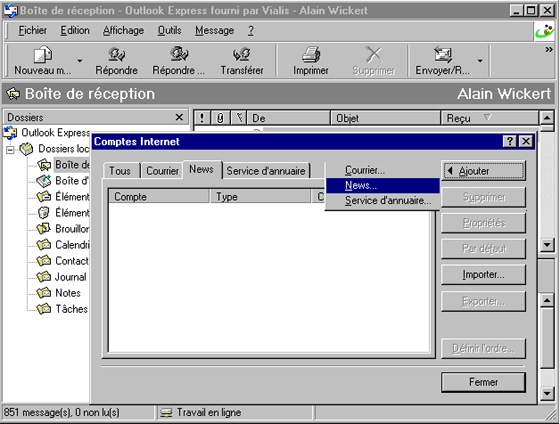Click the greyed Supprimer toolbar icon
The image size is (560, 424).
(x=374, y=55)
